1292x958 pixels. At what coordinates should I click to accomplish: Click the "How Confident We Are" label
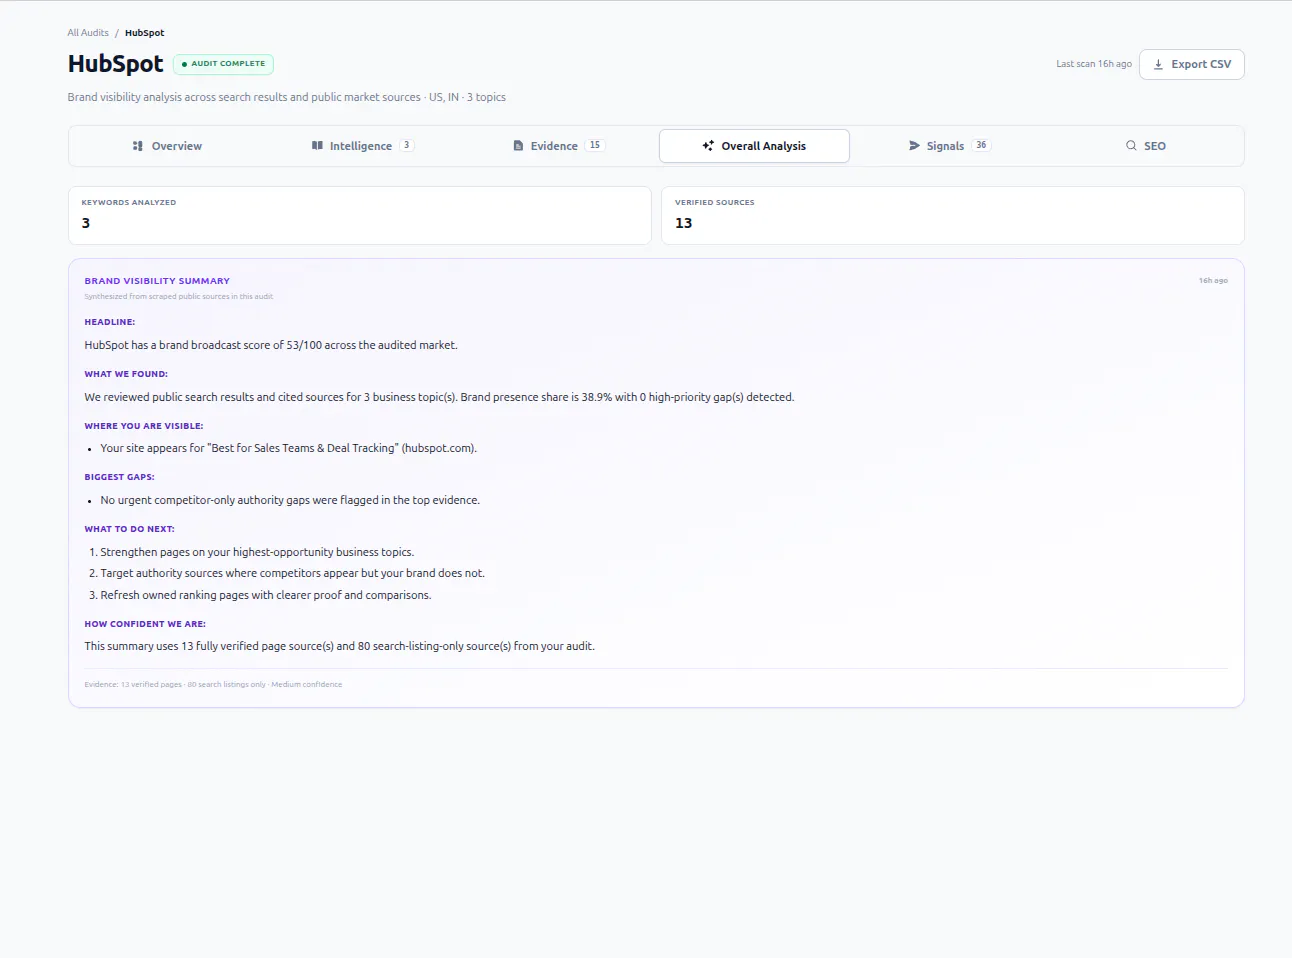(145, 624)
